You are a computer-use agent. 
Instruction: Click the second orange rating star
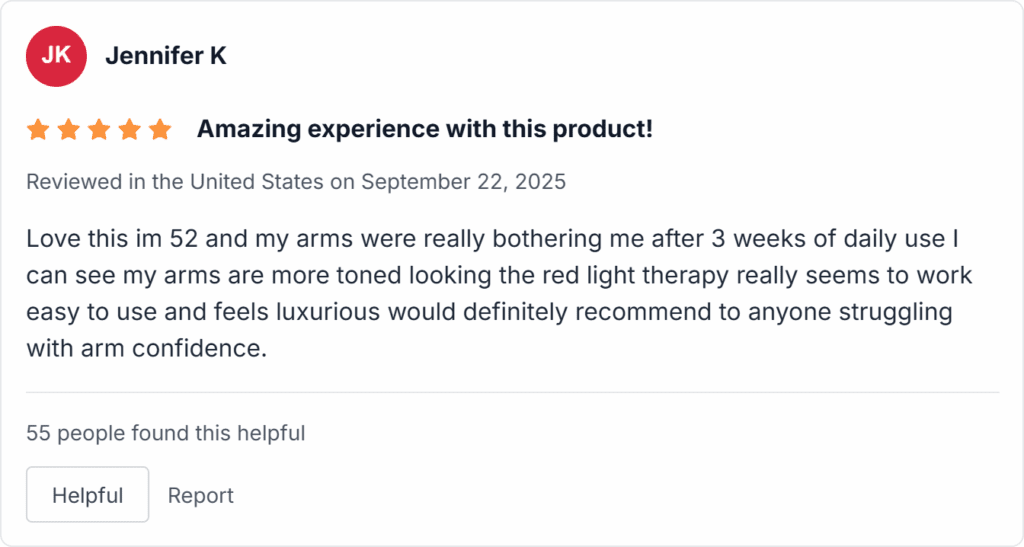[69, 129]
